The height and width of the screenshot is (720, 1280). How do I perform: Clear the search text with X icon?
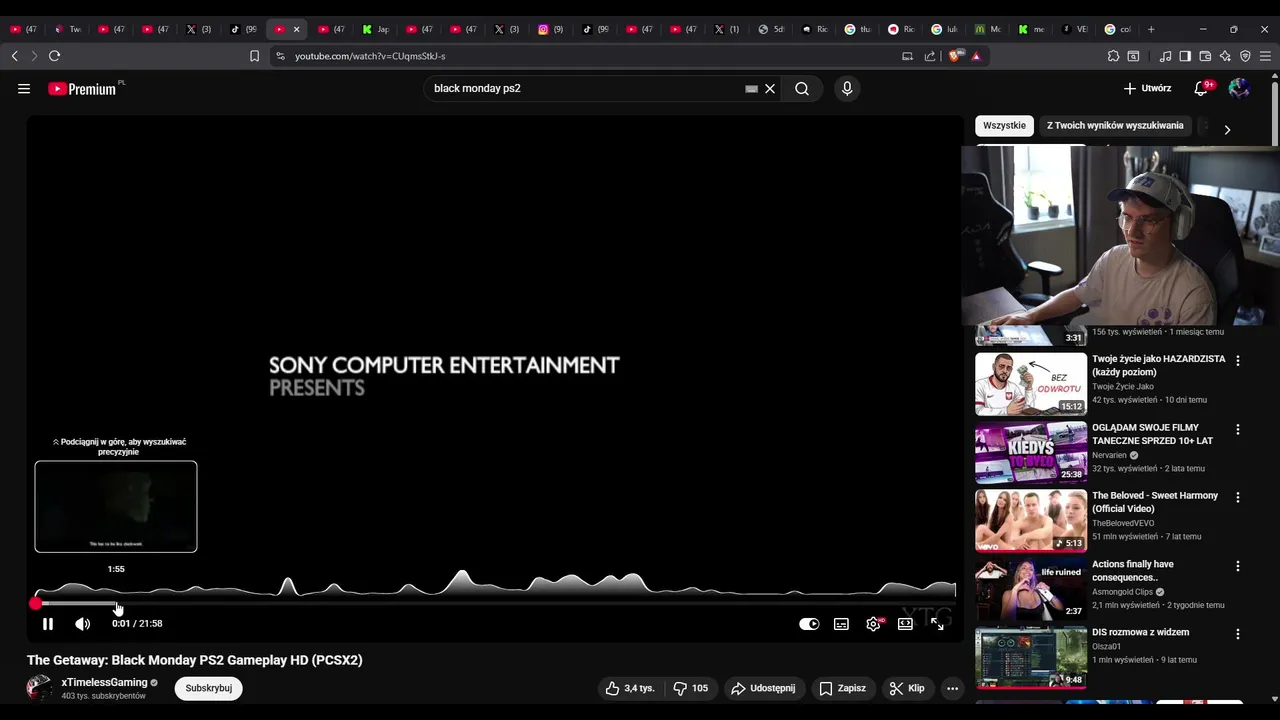click(770, 88)
